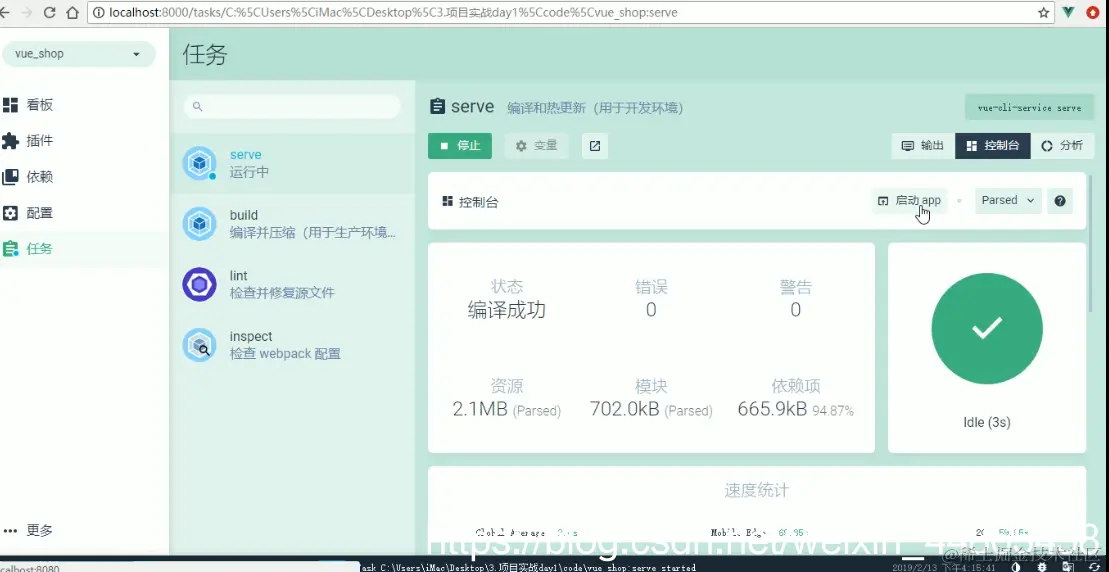Click the 控制台 panel header icon
This screenshot has height=572, width=1109.
coord(447,202)
